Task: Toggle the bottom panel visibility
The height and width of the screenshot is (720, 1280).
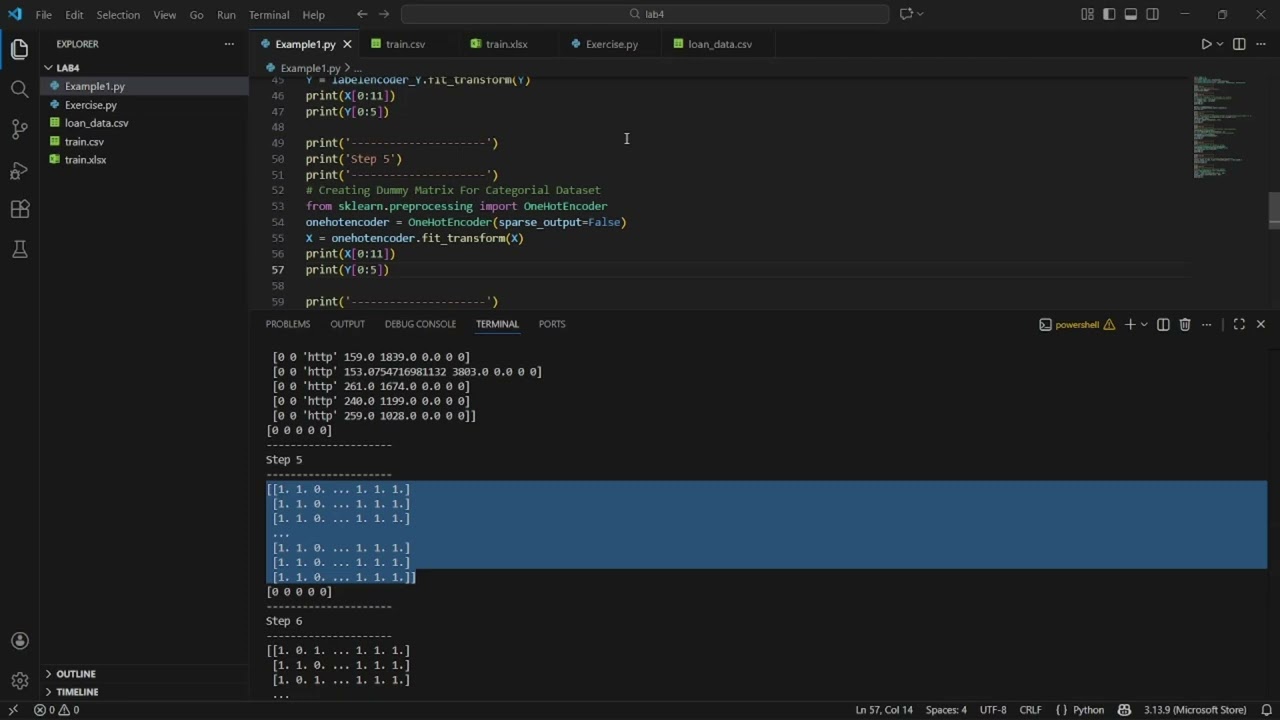Action: tap(1131, 14)
